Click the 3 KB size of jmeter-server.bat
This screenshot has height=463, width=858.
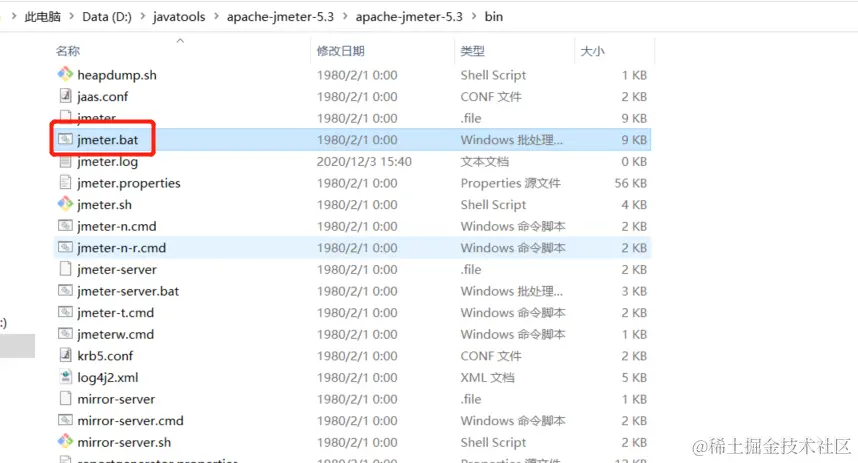634,291
